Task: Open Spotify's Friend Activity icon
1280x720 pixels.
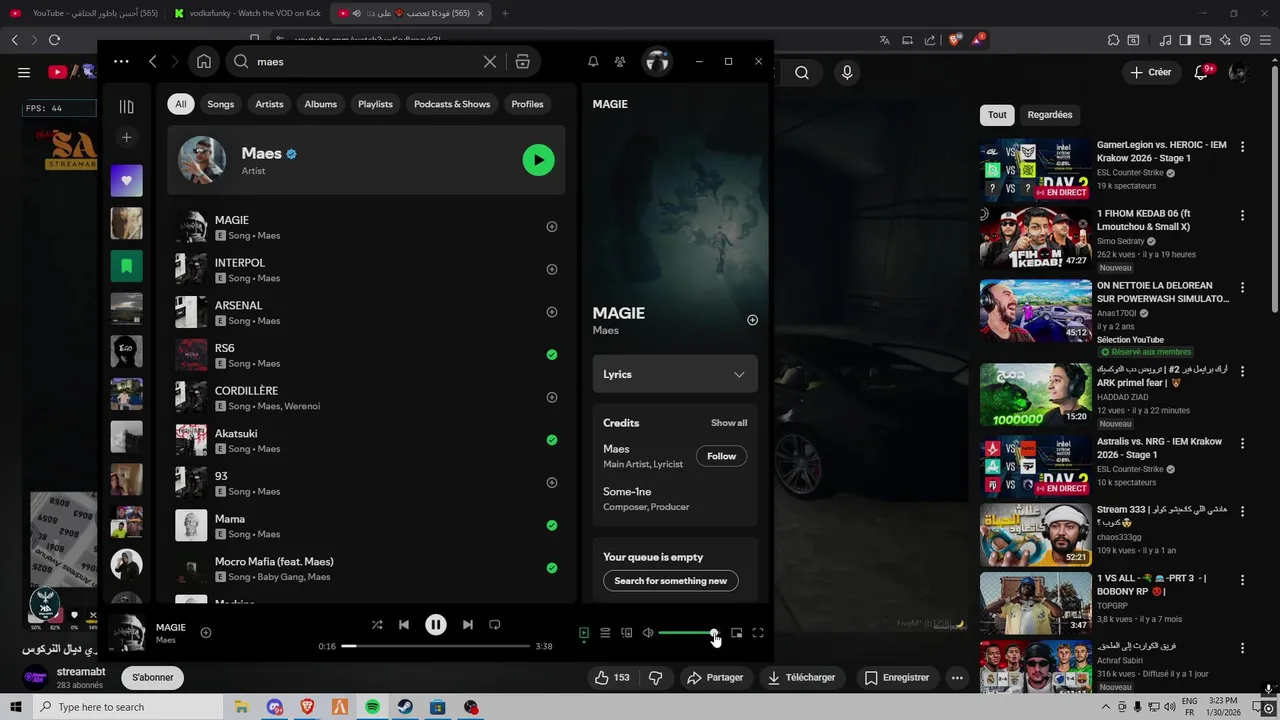Action: (620, 61)
